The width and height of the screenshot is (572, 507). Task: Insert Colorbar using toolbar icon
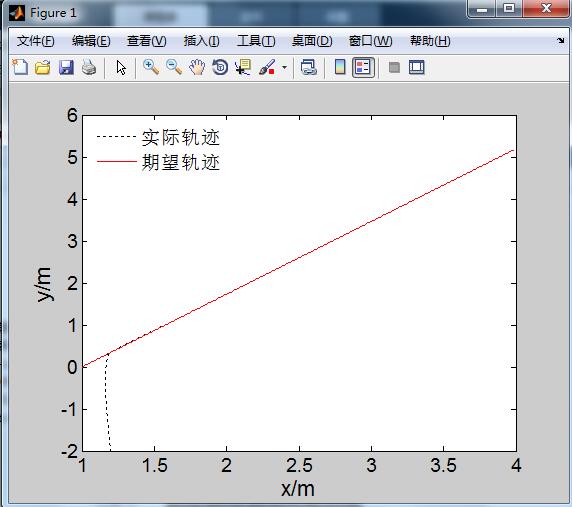click(340, 67)
